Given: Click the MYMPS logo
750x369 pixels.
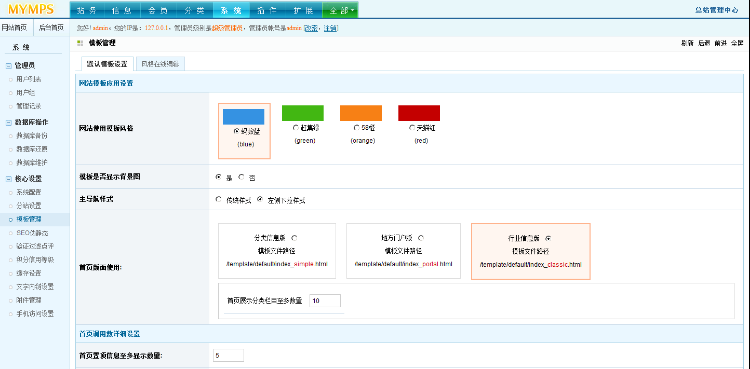Looking at the screenshot, I should pos(31,9).
